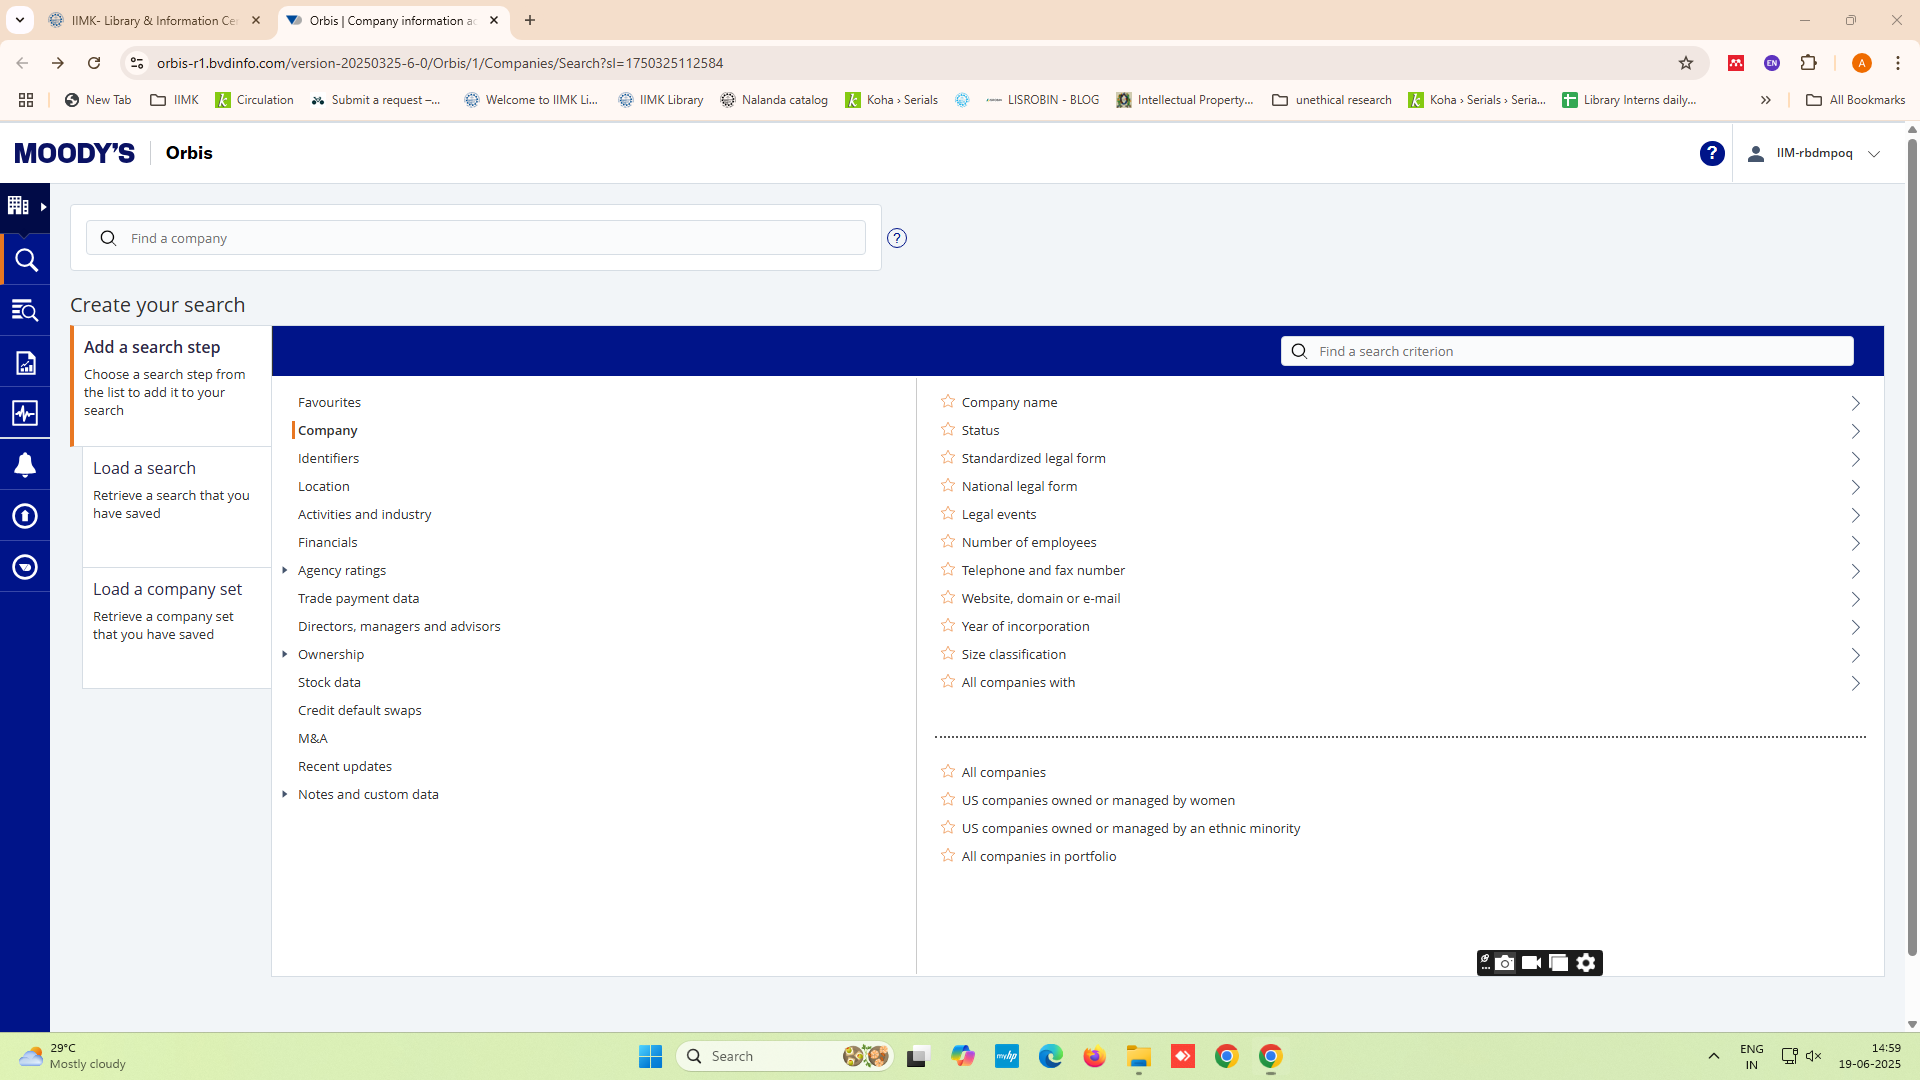The width and height of the screenshot is (1920, 1080).
Task: Toggle the favourite star for Number of employees
Action: point(948,542)
